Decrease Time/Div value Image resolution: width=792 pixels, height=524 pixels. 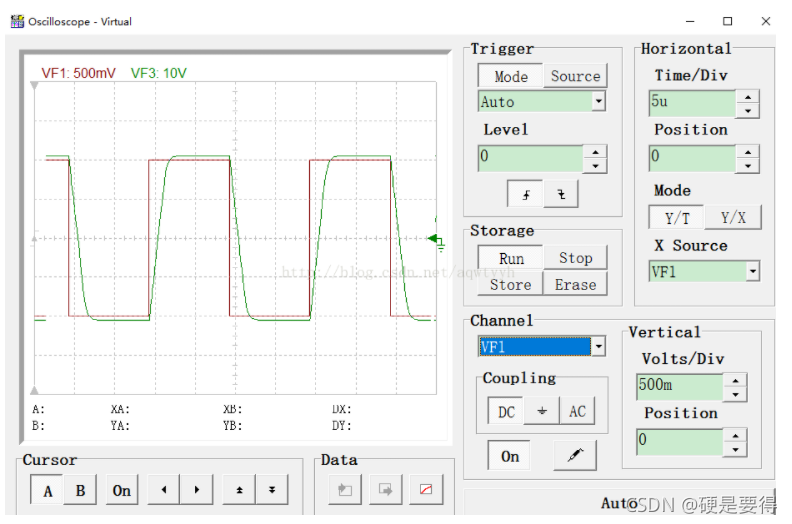tap(748, 111)
